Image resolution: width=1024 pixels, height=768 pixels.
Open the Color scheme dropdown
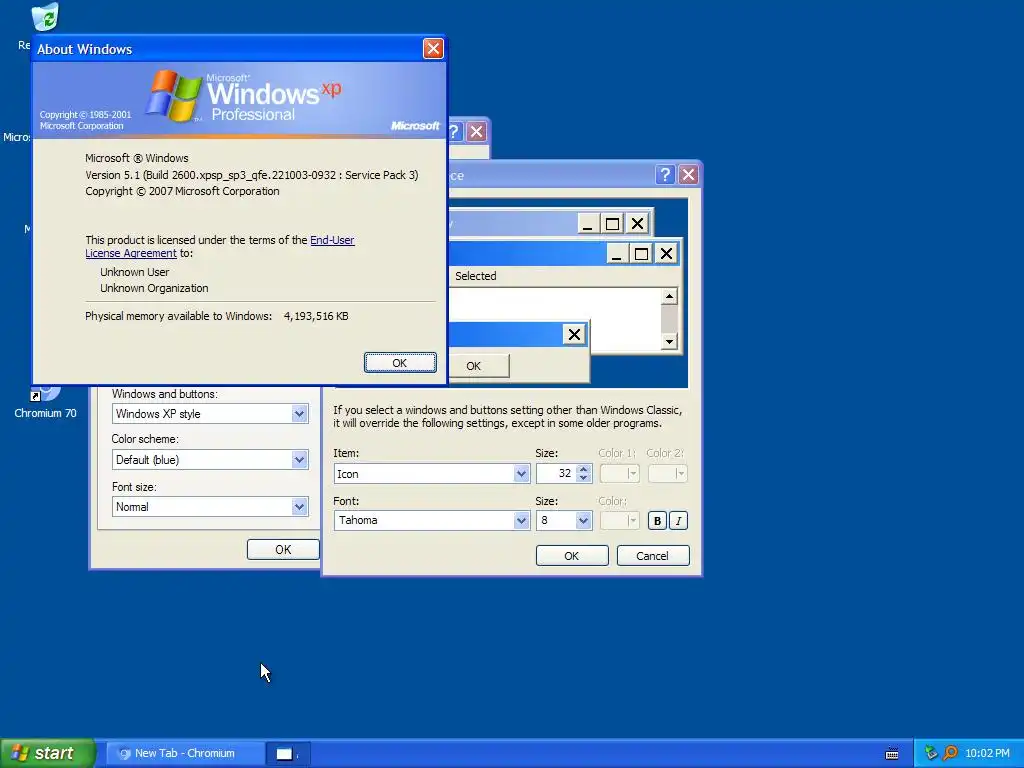[299, 460]
